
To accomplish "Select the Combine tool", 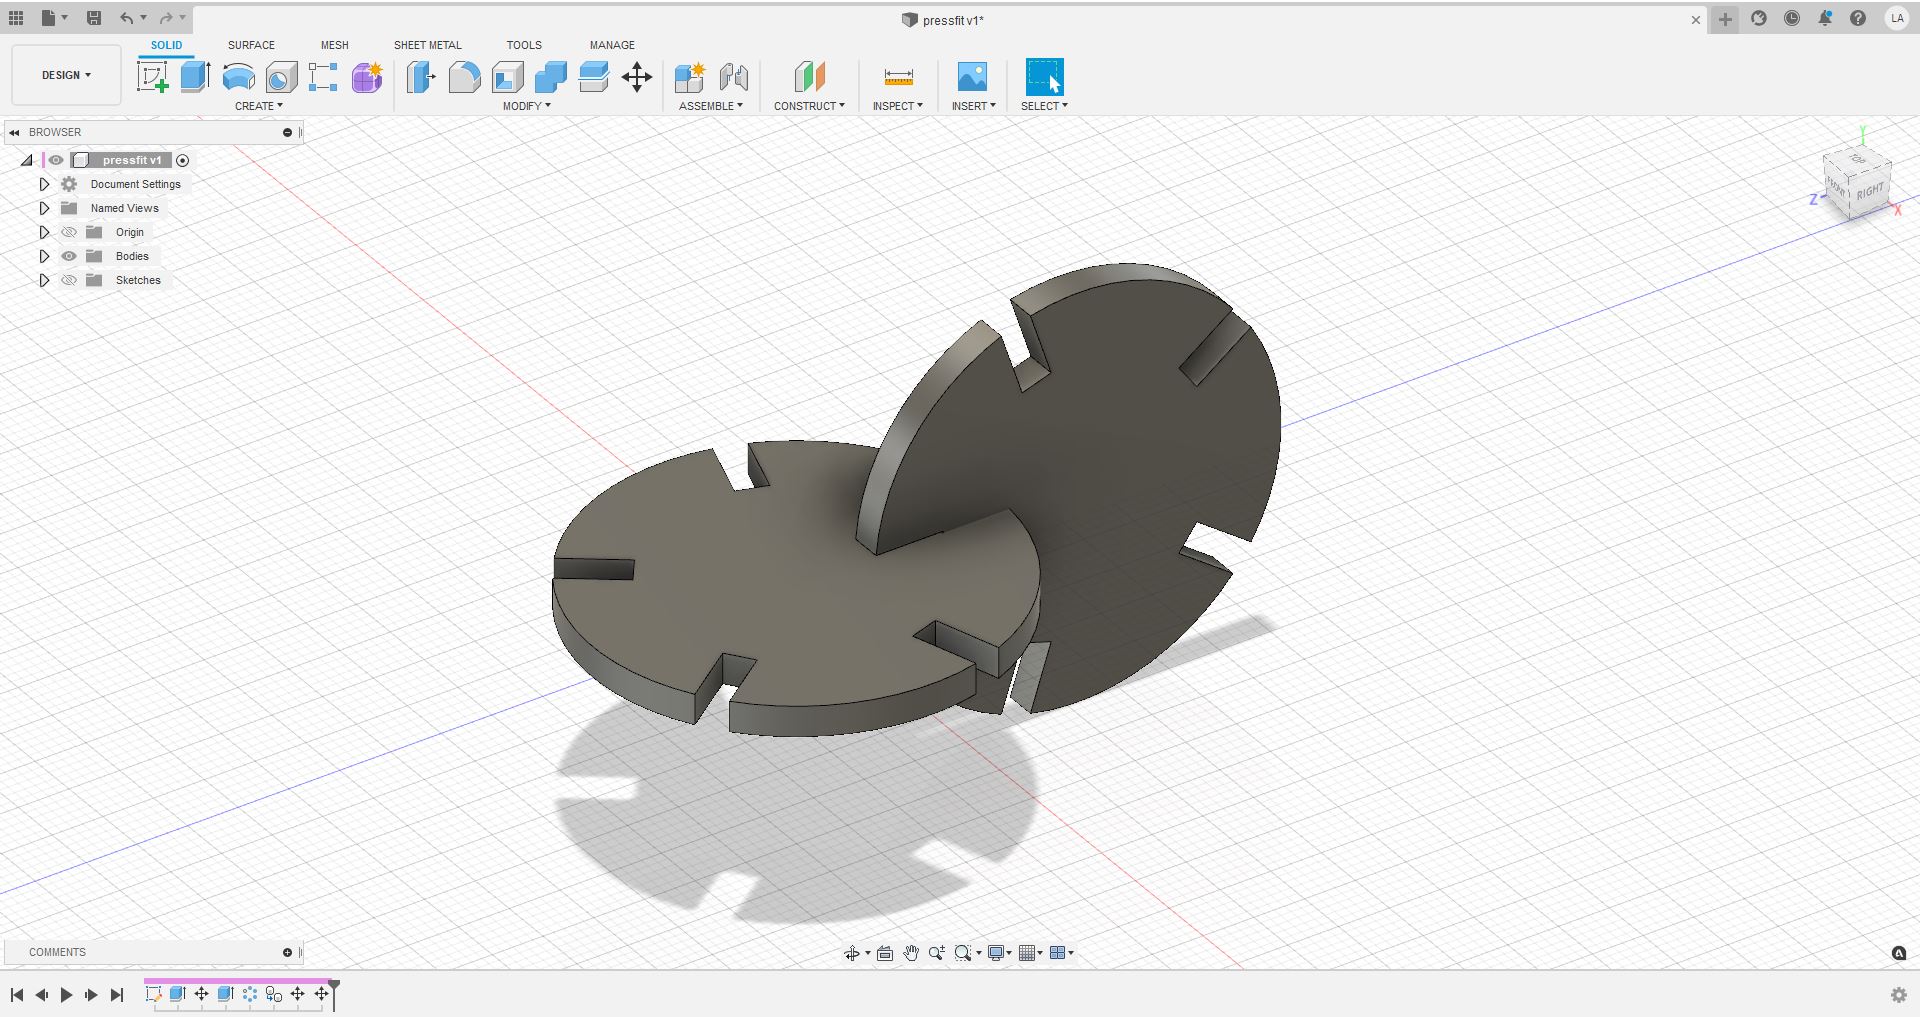I will coord(551,77).
